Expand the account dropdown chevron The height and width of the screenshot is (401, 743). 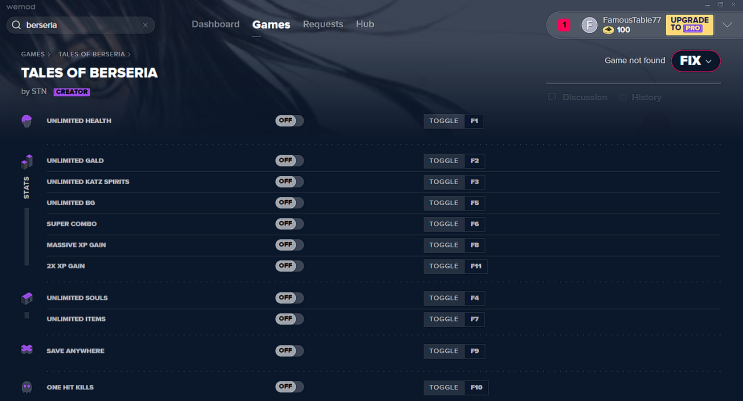coord(727,25)
